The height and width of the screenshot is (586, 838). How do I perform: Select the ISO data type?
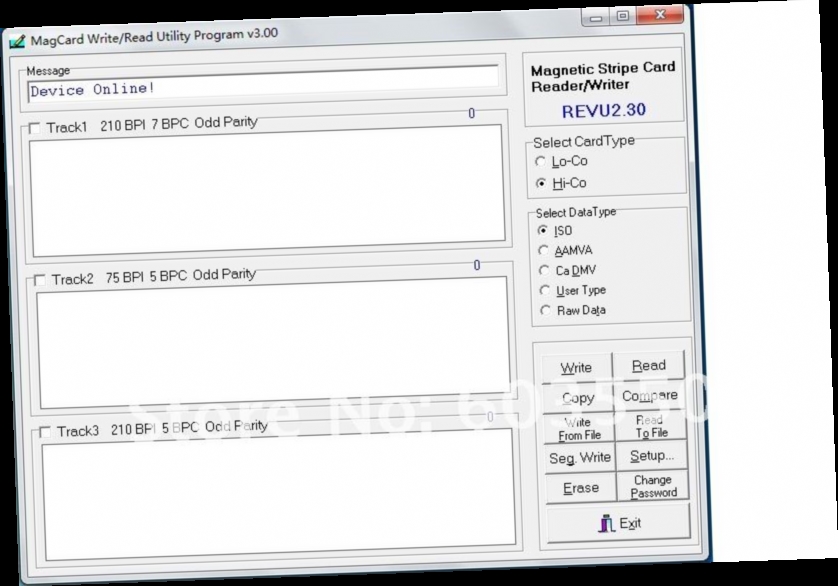coord(541,230)
